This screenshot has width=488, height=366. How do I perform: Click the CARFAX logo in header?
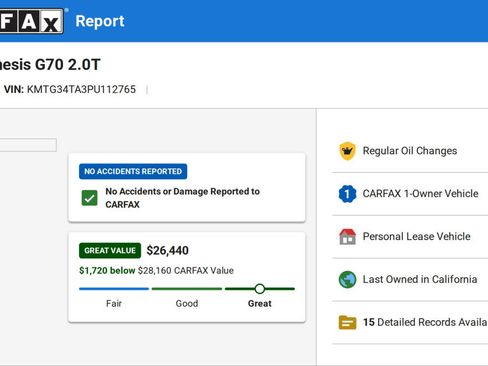point(32,21)
